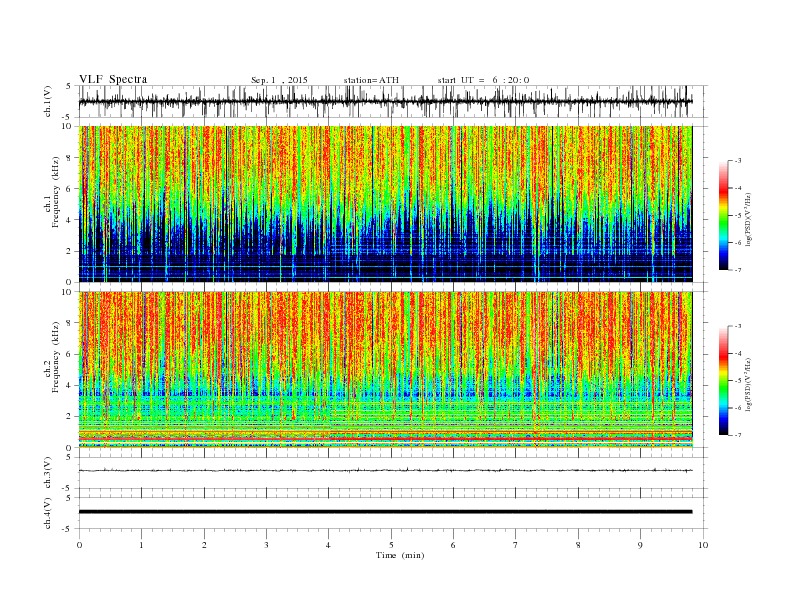Click the ch.1 PSD color bar
Image resolution: width=792 pixels, height=612 pixels.
pyautogui.click(x=724, y=215)
